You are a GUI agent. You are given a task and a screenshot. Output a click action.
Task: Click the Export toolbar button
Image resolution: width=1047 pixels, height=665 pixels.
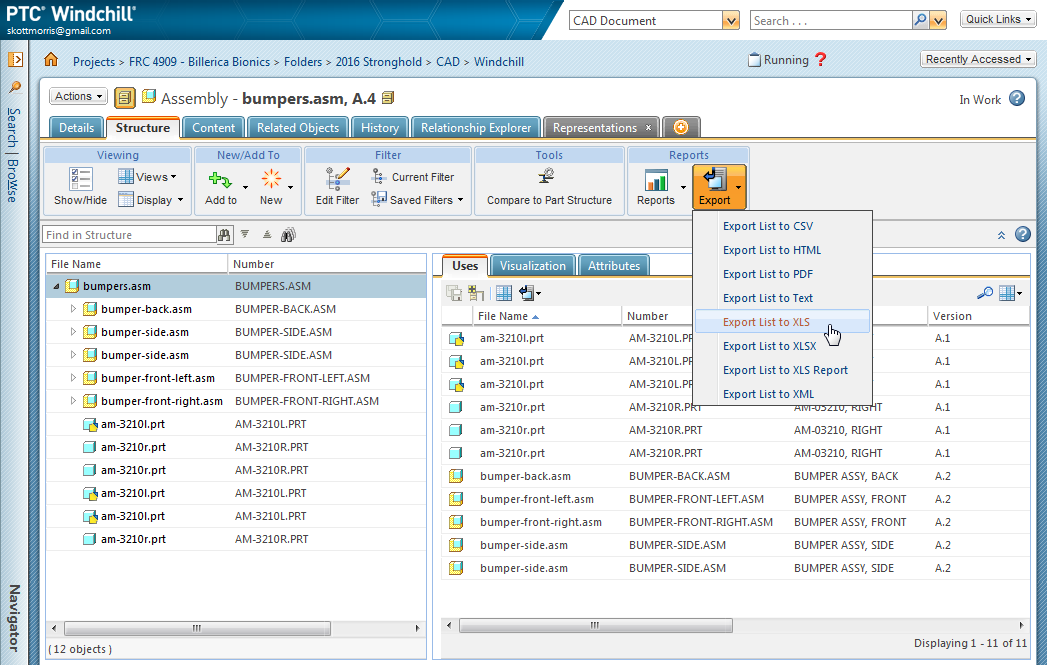[719, 188]
